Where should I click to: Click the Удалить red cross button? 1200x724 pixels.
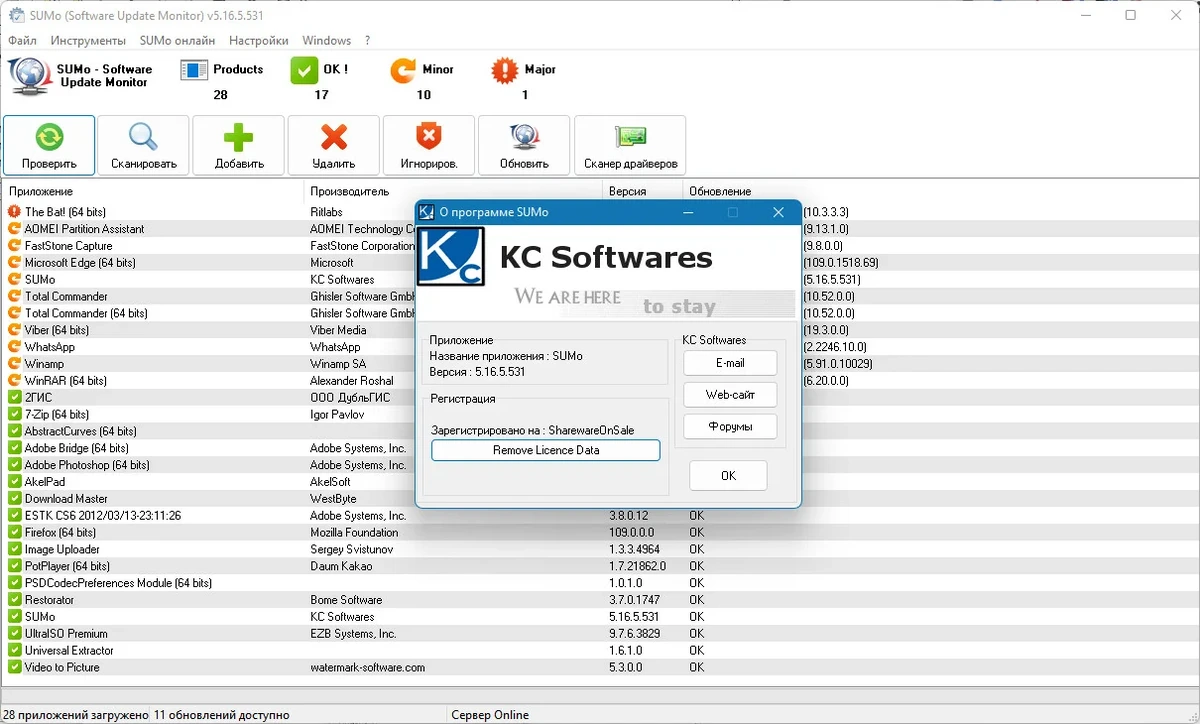click(x=334, y=146)
